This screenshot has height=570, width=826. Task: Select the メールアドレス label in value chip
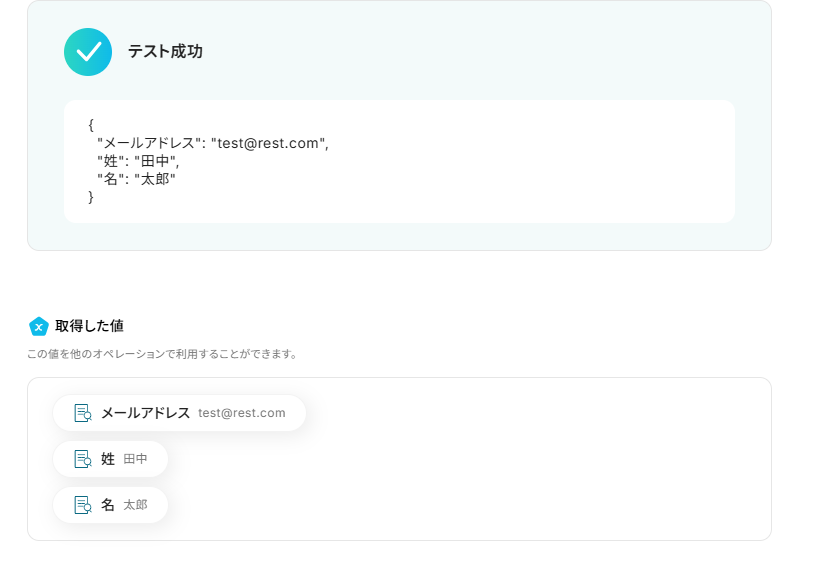(x=145, y=413)
